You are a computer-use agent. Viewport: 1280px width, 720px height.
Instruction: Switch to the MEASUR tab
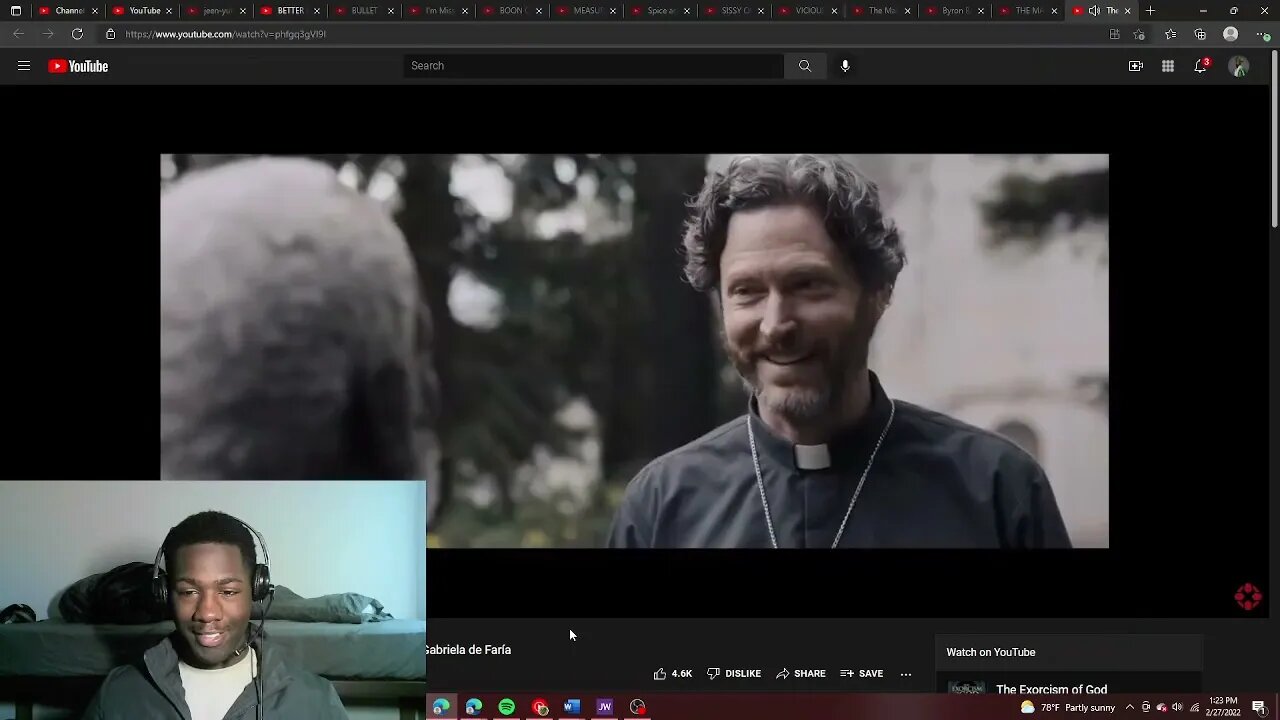[586, 11]
